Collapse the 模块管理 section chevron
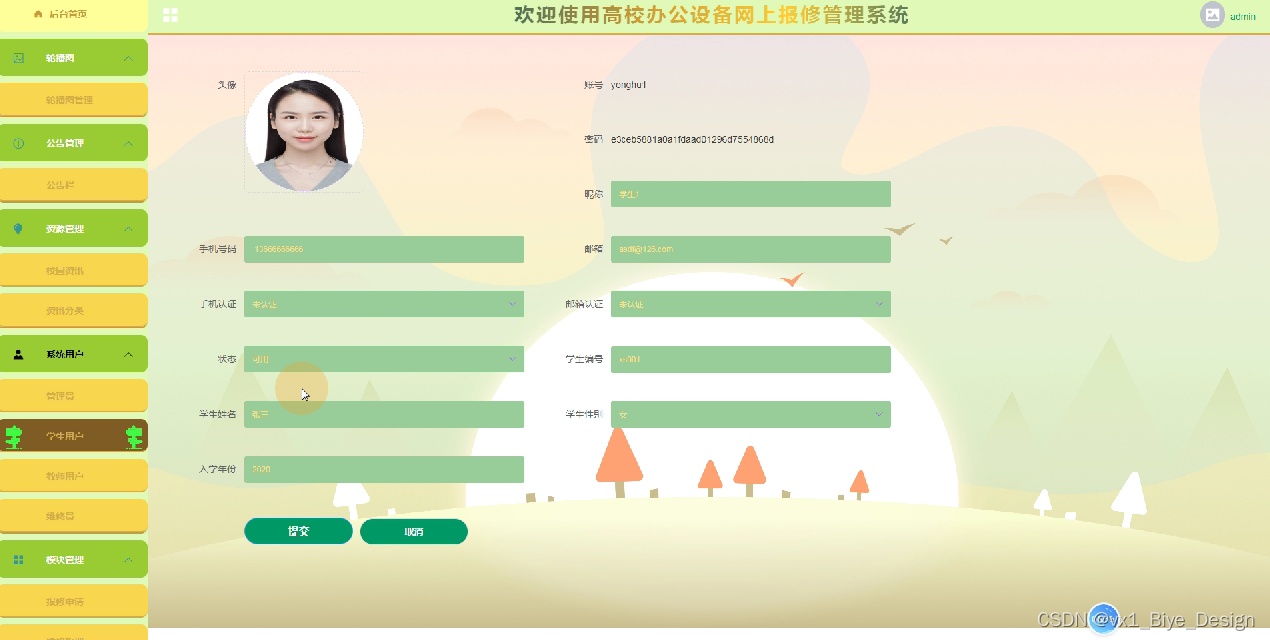 coord(128,560)
